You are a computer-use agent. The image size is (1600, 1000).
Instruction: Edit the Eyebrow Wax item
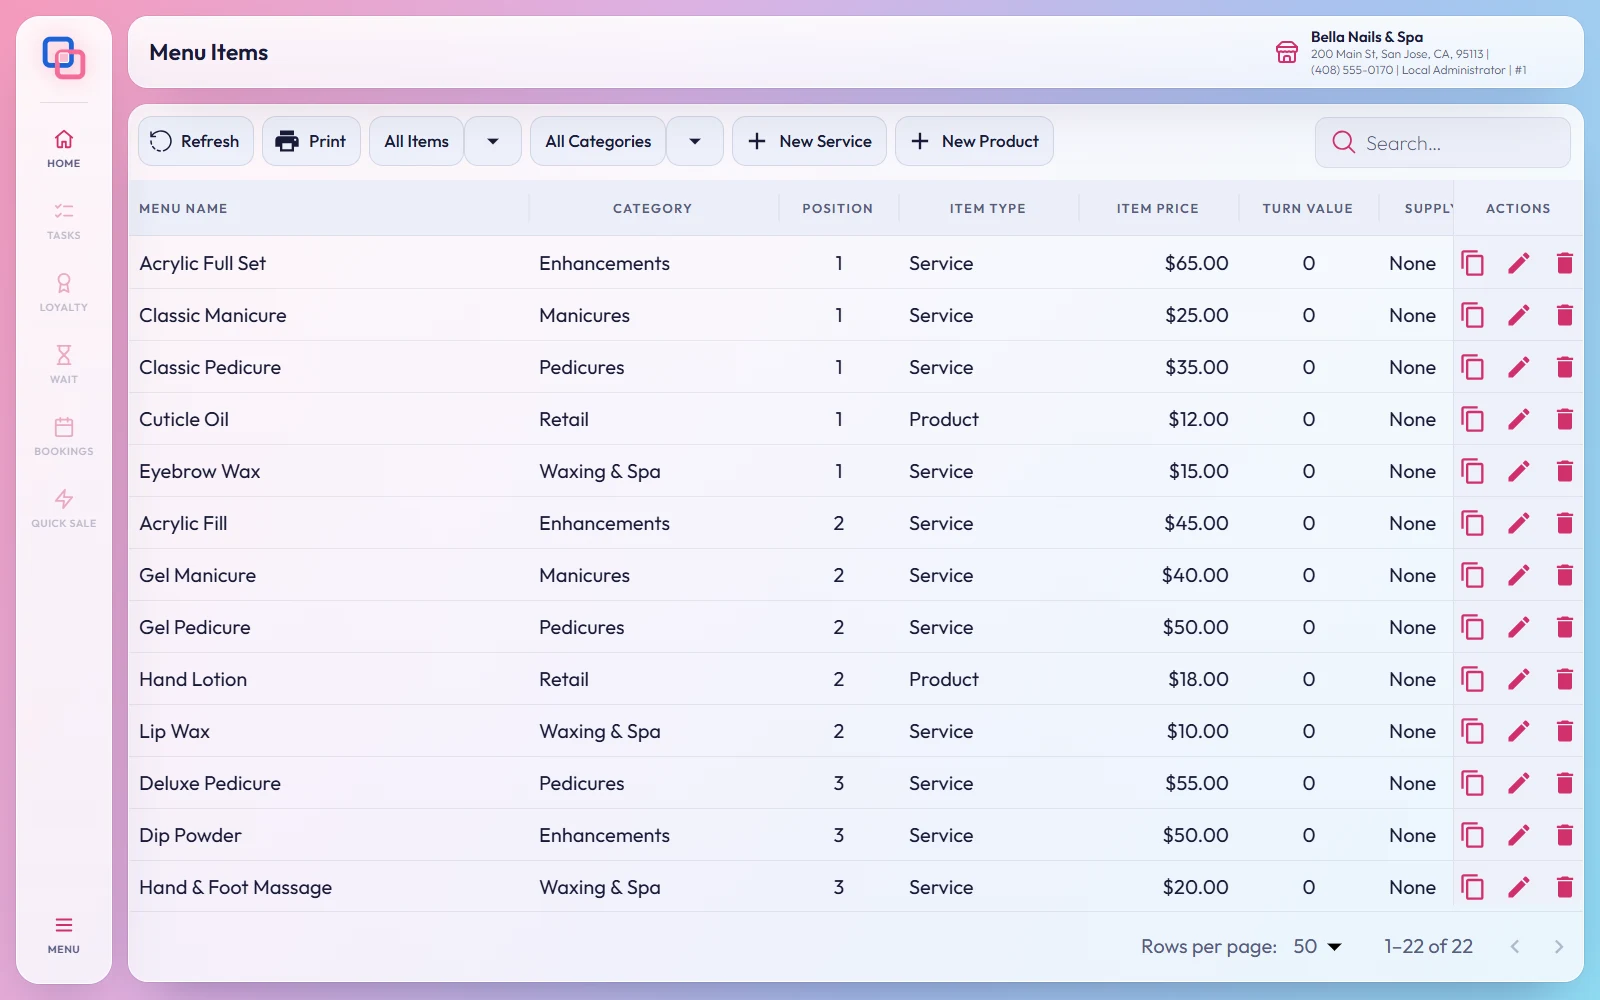tap(1518, 471)
